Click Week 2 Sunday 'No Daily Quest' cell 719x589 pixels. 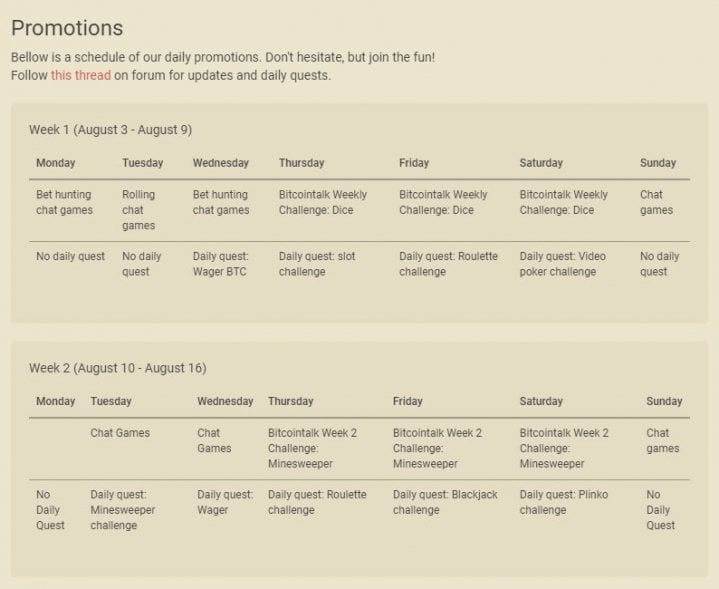[x=660, y=510]
